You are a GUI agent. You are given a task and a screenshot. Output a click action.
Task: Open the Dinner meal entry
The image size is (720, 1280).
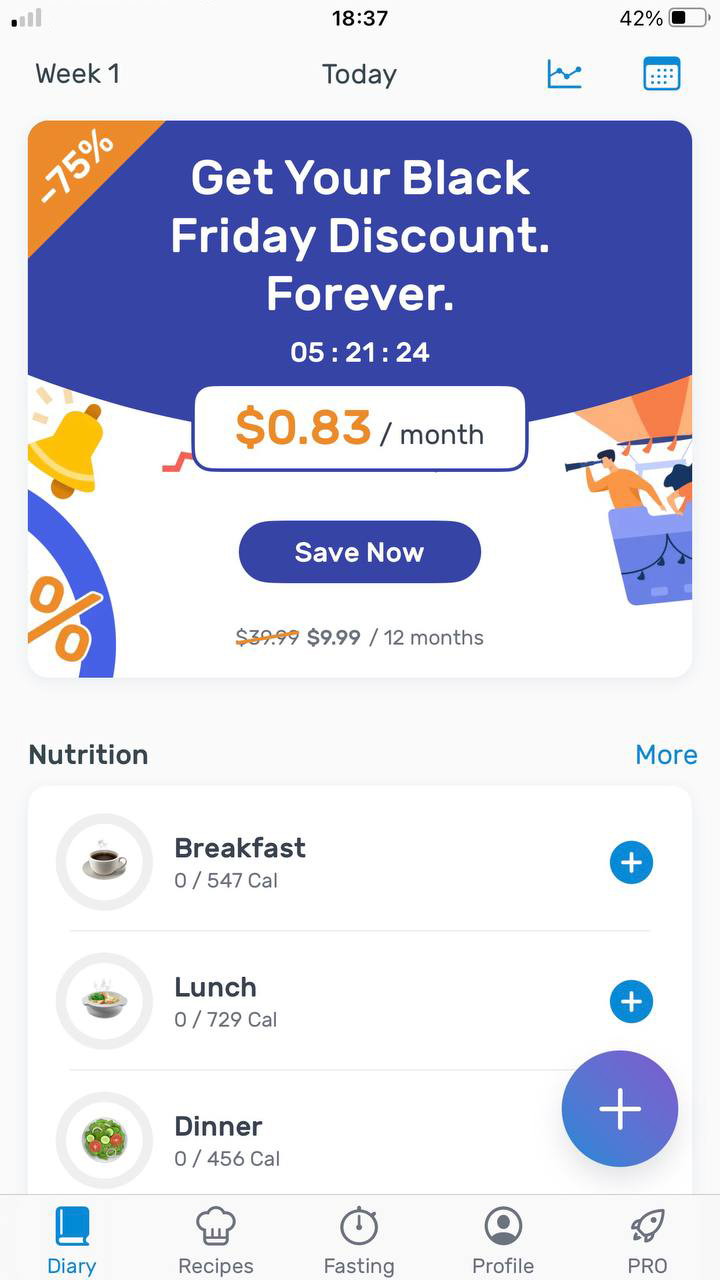(360, 1140)
